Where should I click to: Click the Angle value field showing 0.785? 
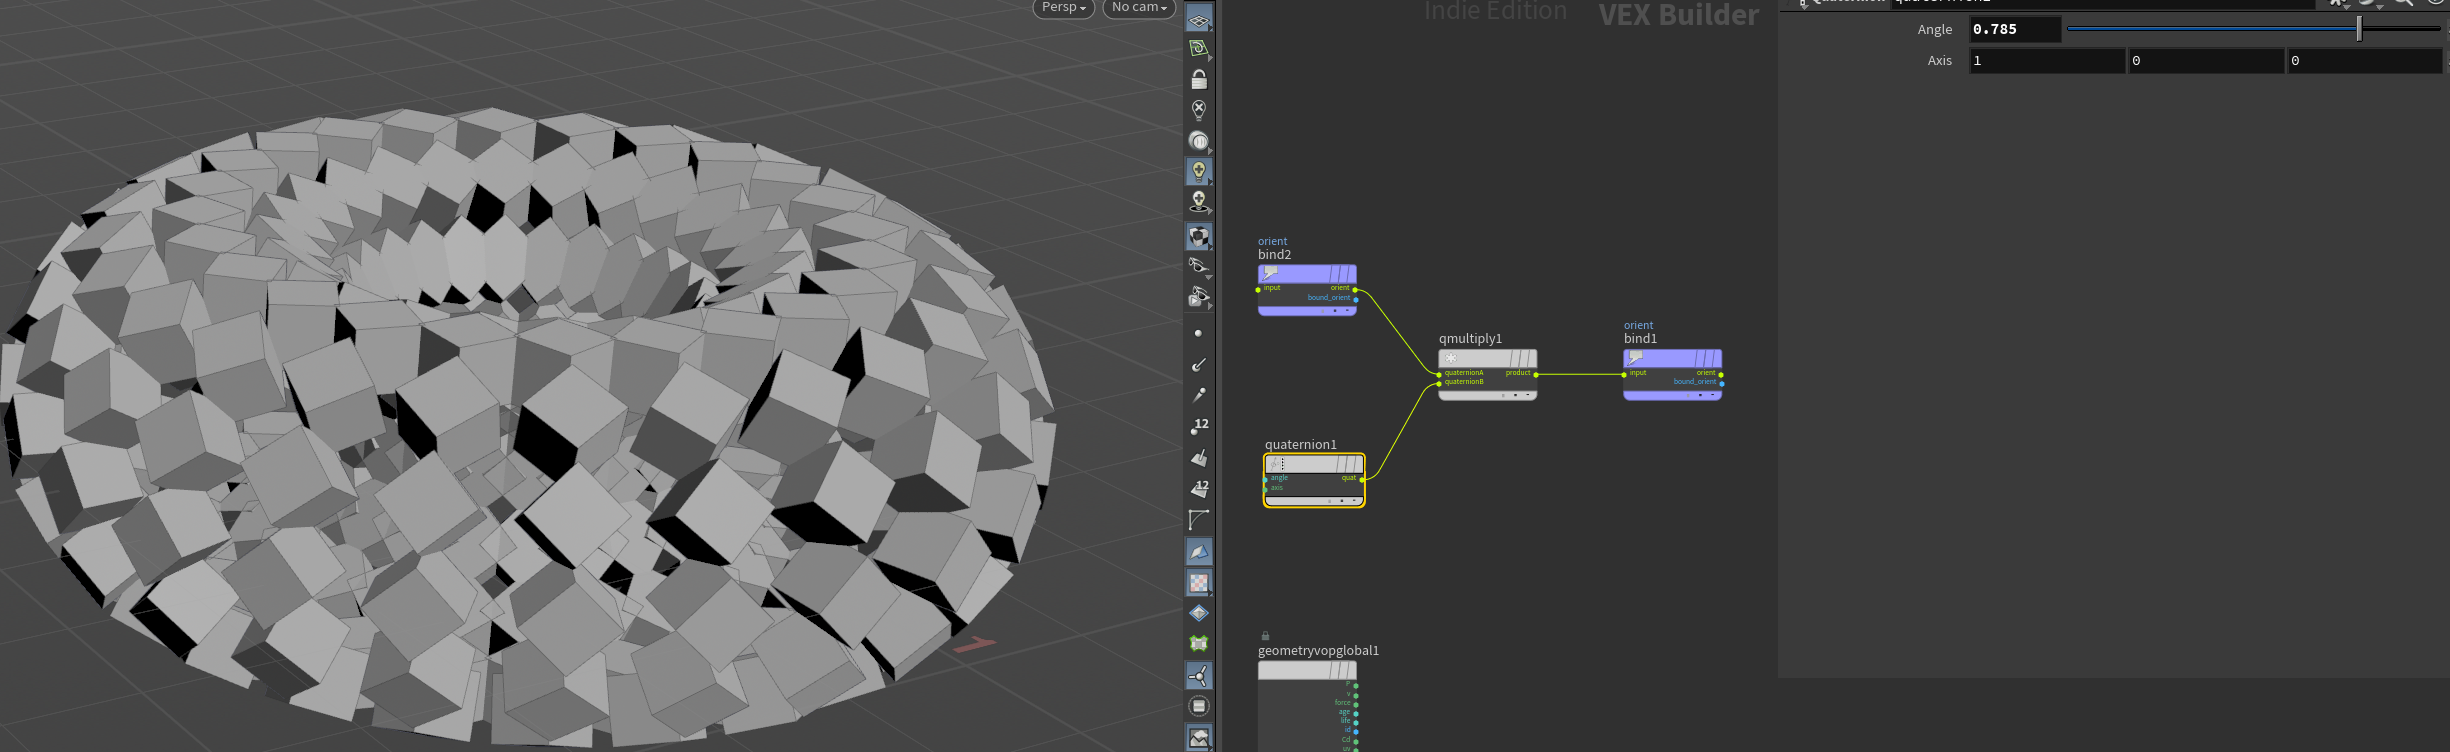(x=2015, y=29)
